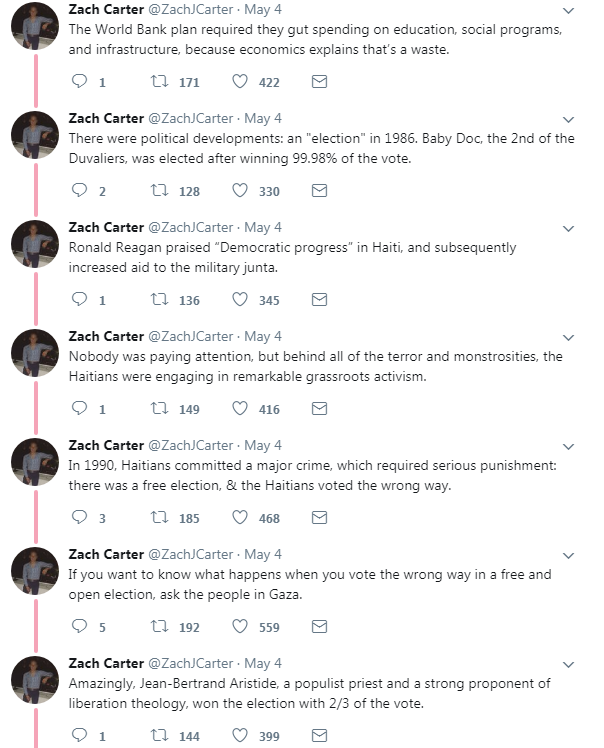Click the profile avatar beside the grassroots tweet
Viewport: 604px width, 748px height.
[35, 354]
